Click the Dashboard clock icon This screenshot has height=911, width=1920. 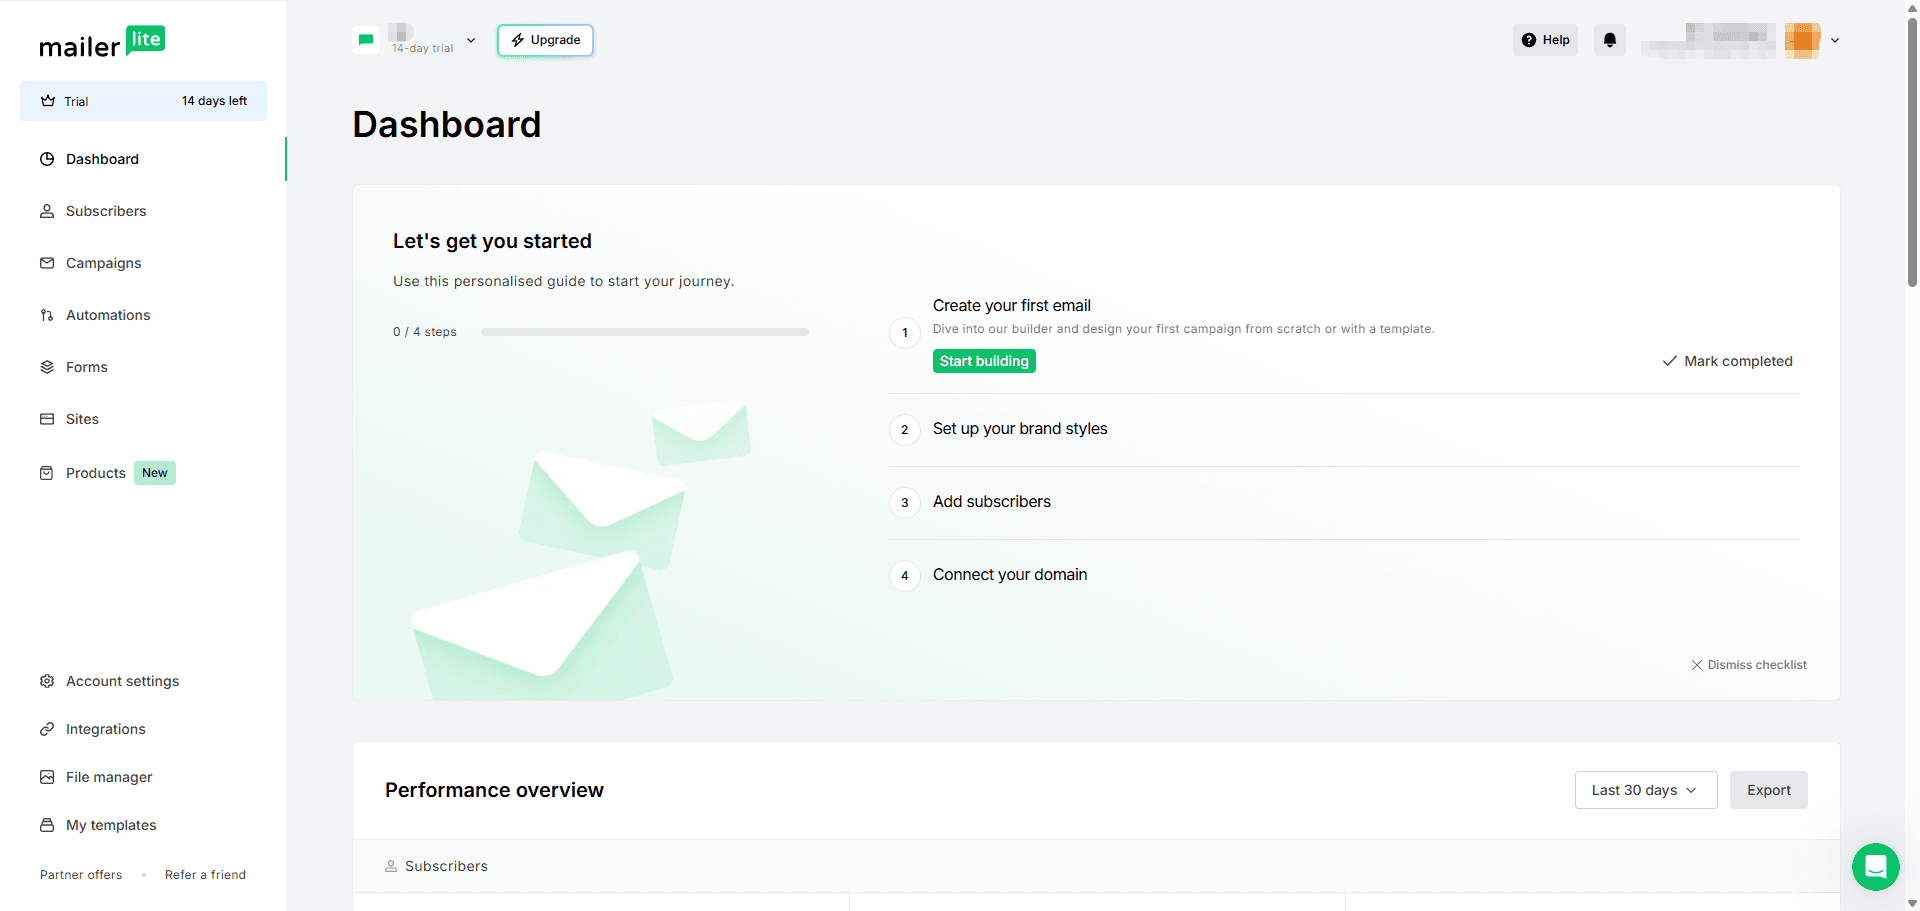click(47, 159)
